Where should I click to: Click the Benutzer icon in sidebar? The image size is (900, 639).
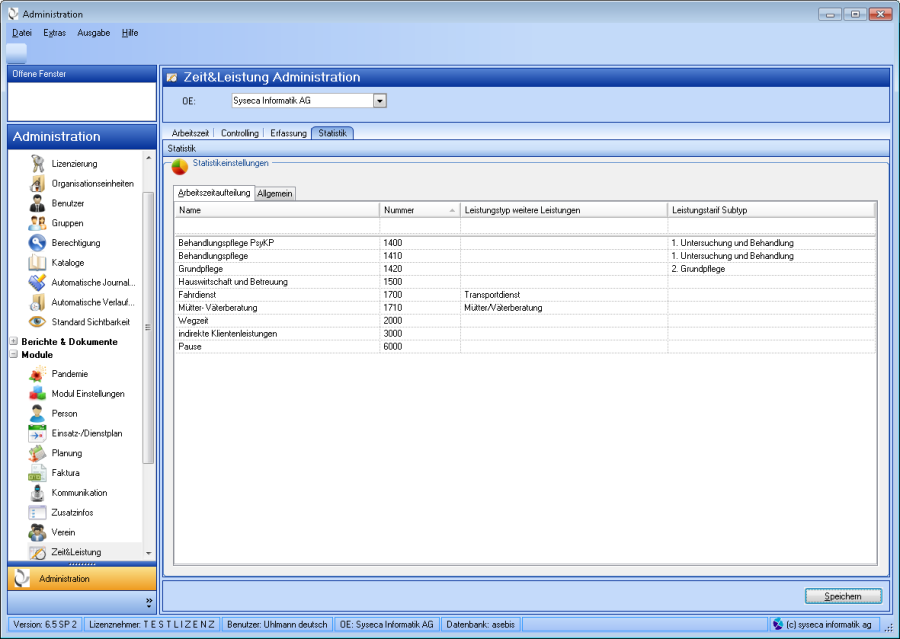37,204
